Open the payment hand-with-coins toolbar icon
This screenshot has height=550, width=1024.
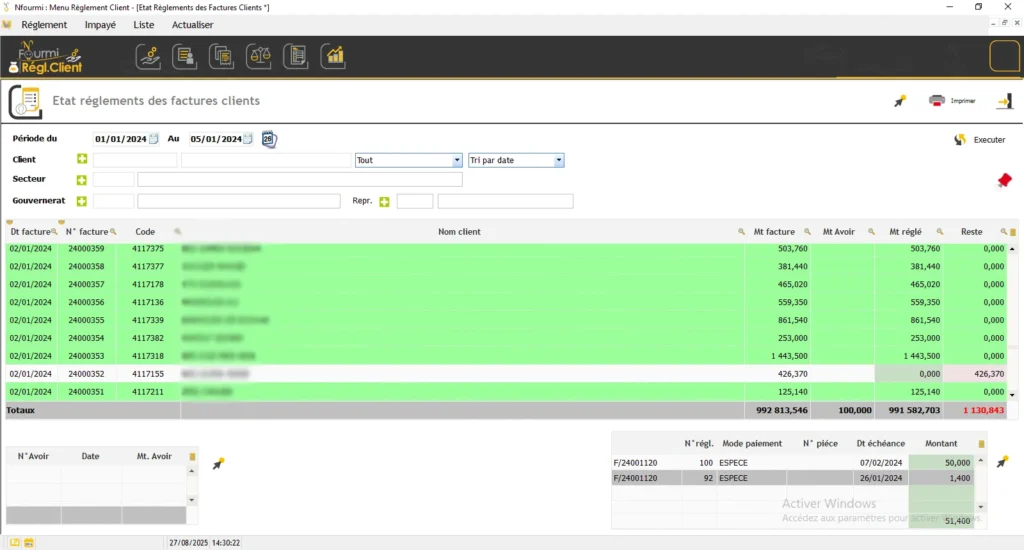pos(148,57)
